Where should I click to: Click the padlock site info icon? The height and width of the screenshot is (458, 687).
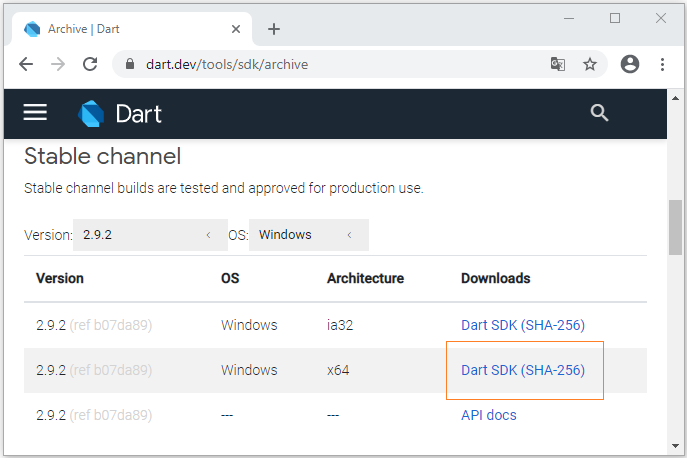130,64
